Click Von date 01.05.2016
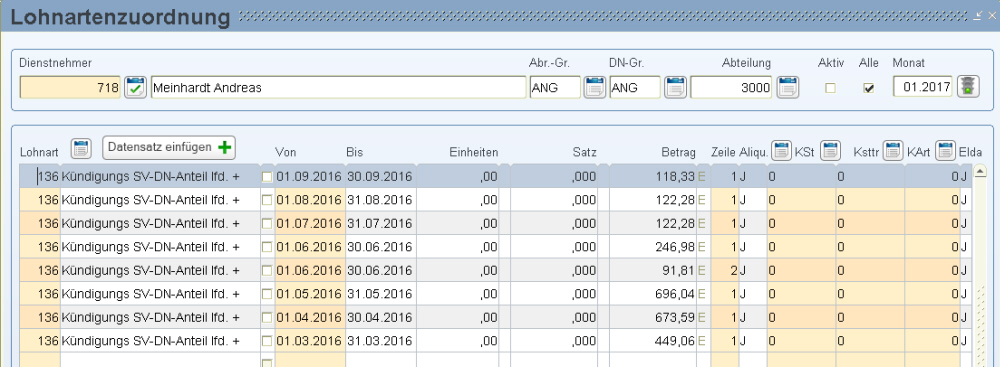Viewport: 1000px width, 367px height. 310,294
